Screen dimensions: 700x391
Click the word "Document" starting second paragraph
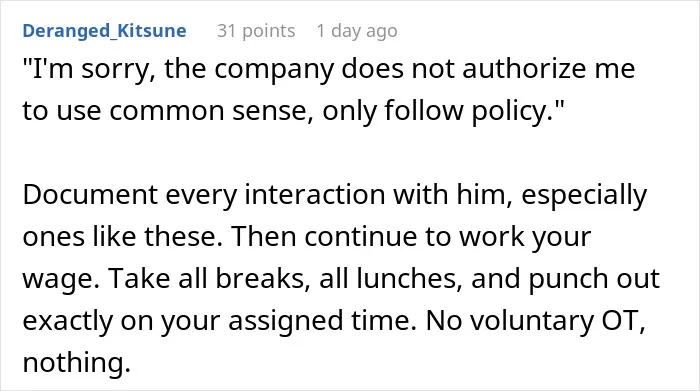(90, 195)
